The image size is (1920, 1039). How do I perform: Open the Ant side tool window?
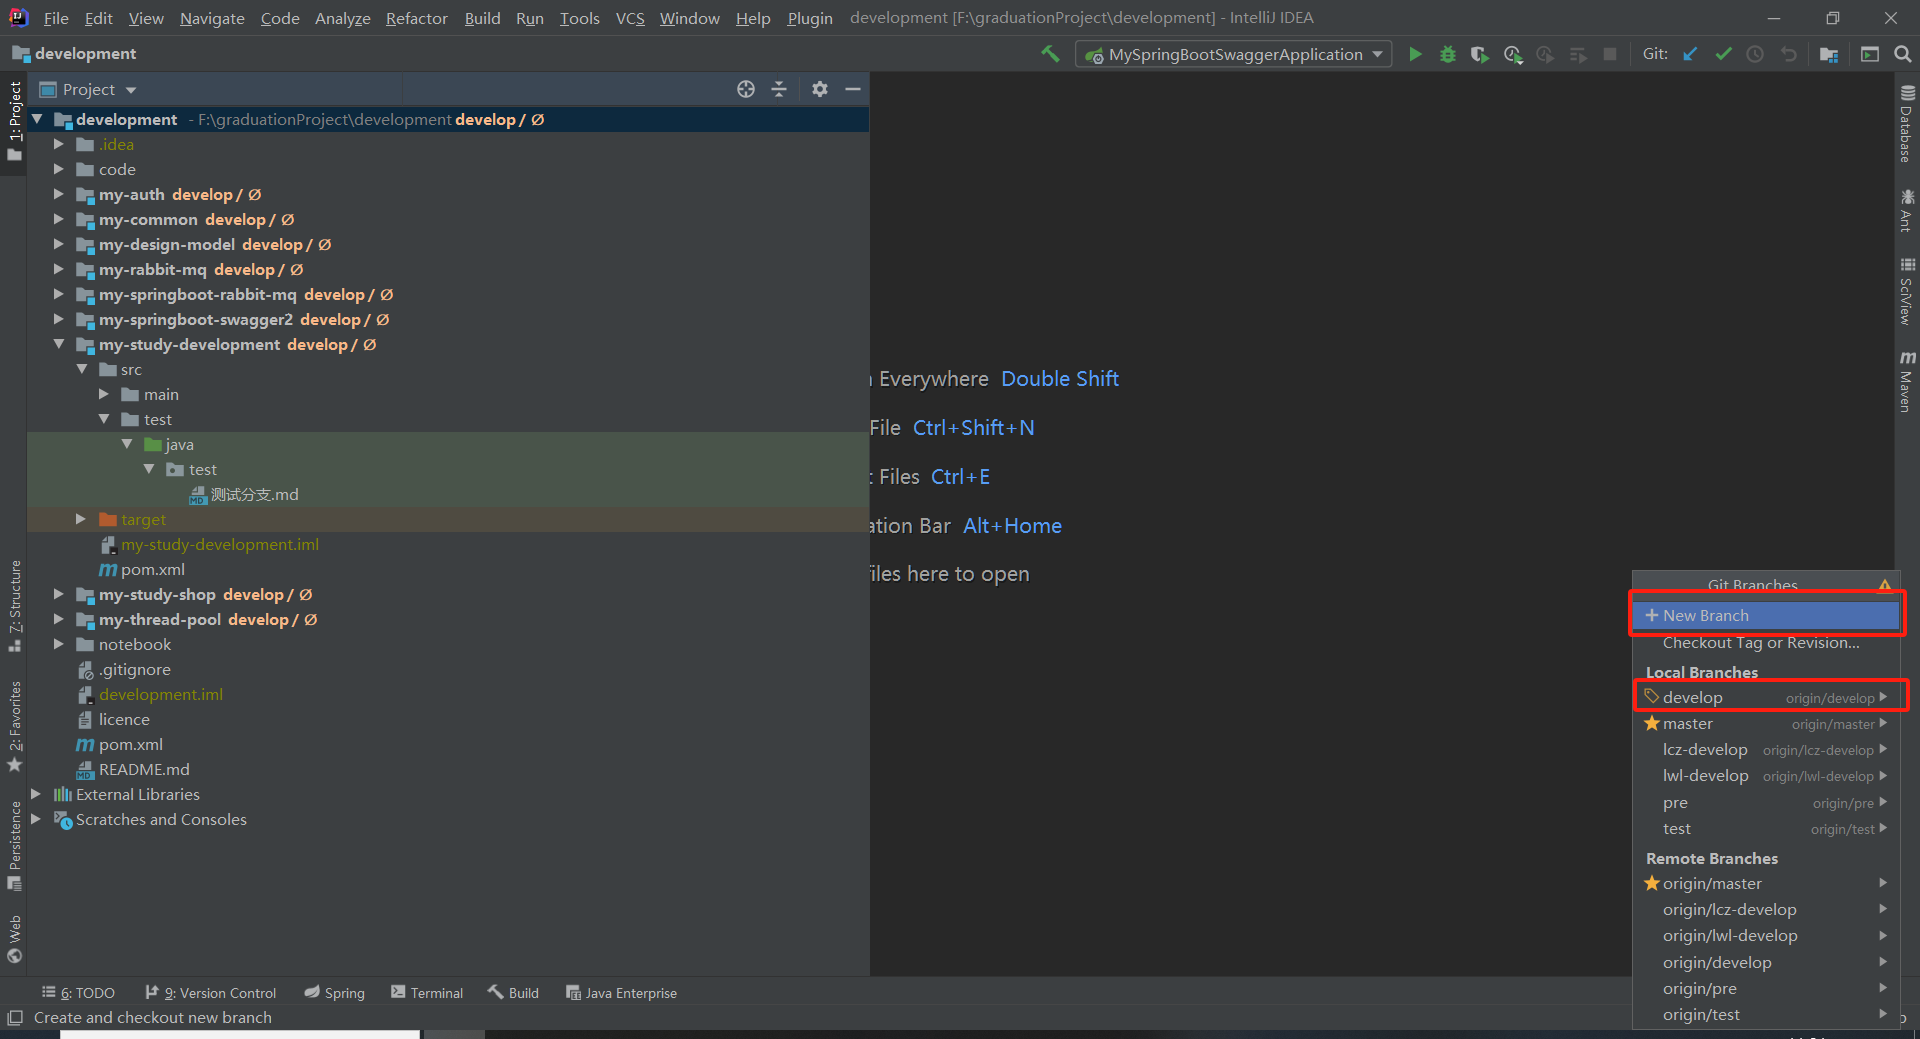(x=1907, y=210)
